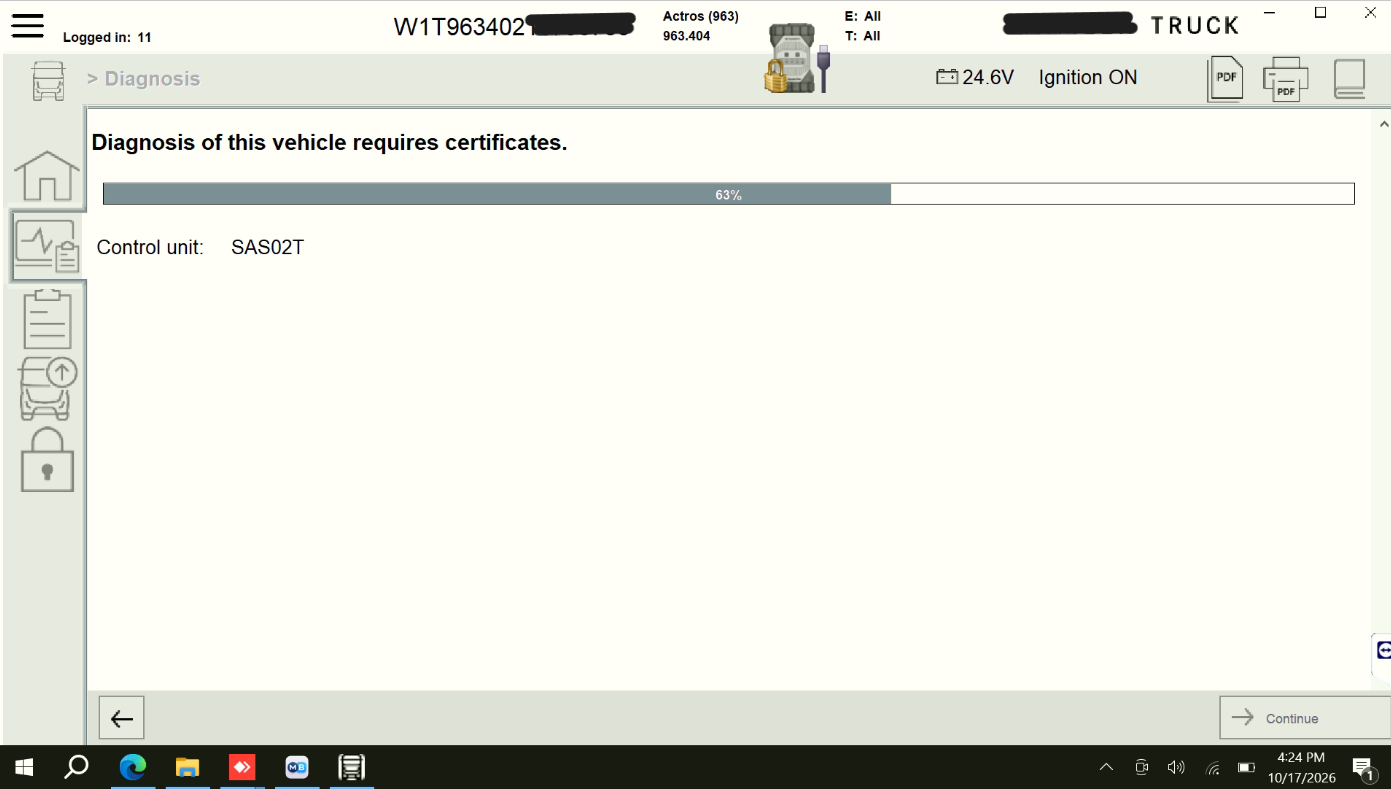
Task: Switch to the truck diagnosis taskbar app
Action: click(x=351, y=767)
